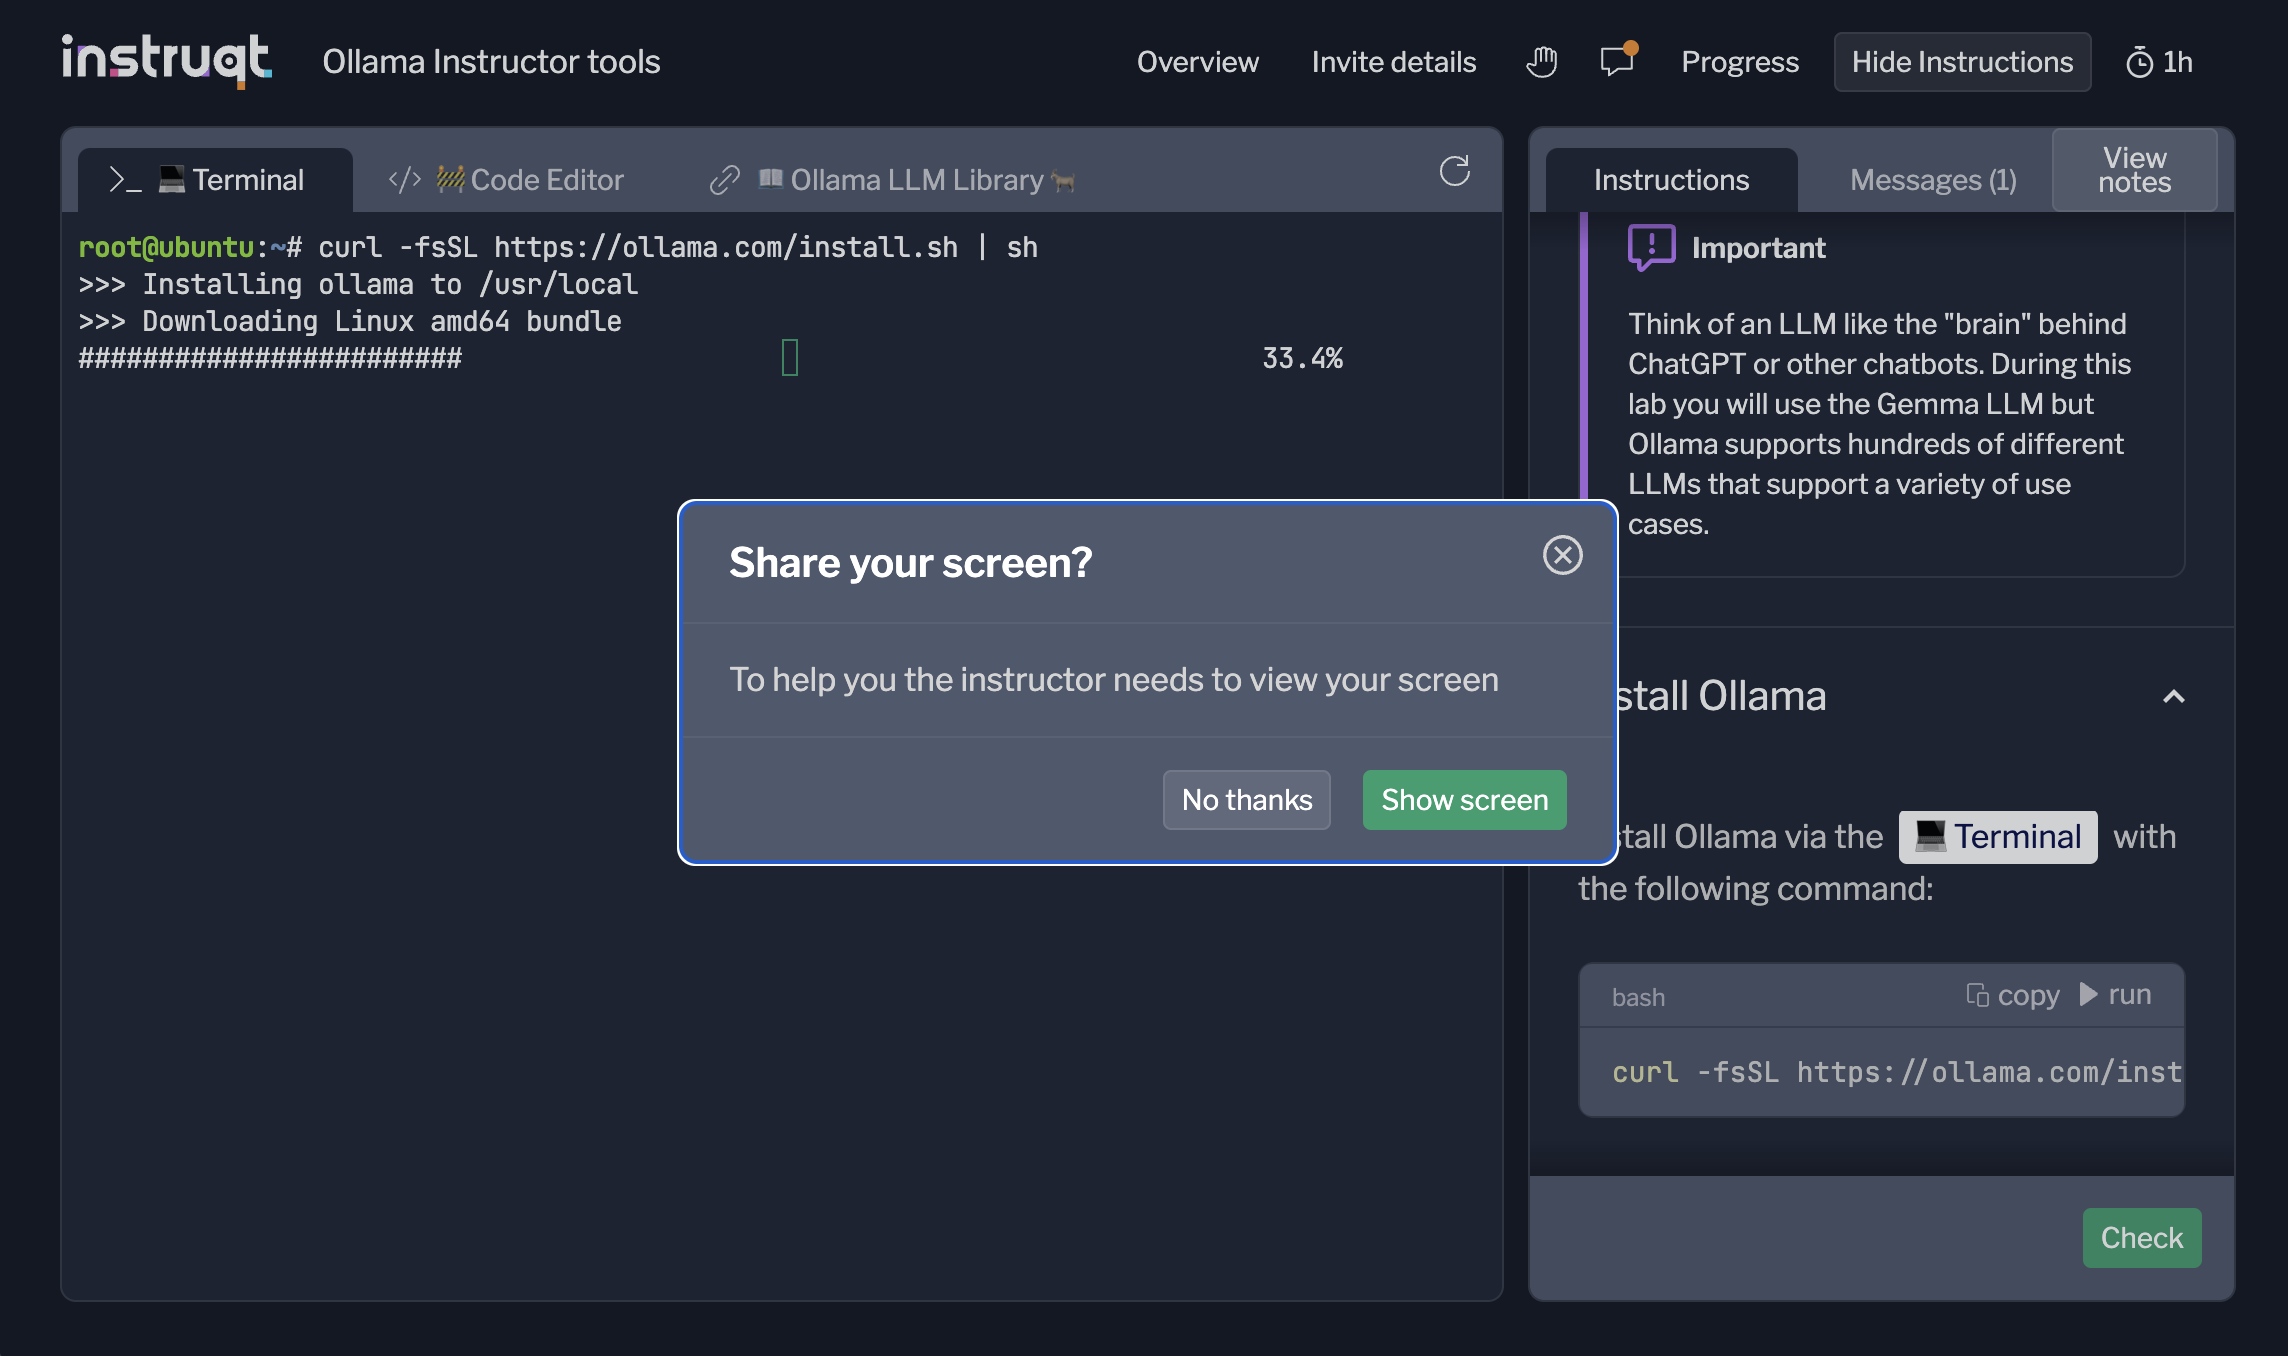Click the Important callout icon

(1651, 247)
